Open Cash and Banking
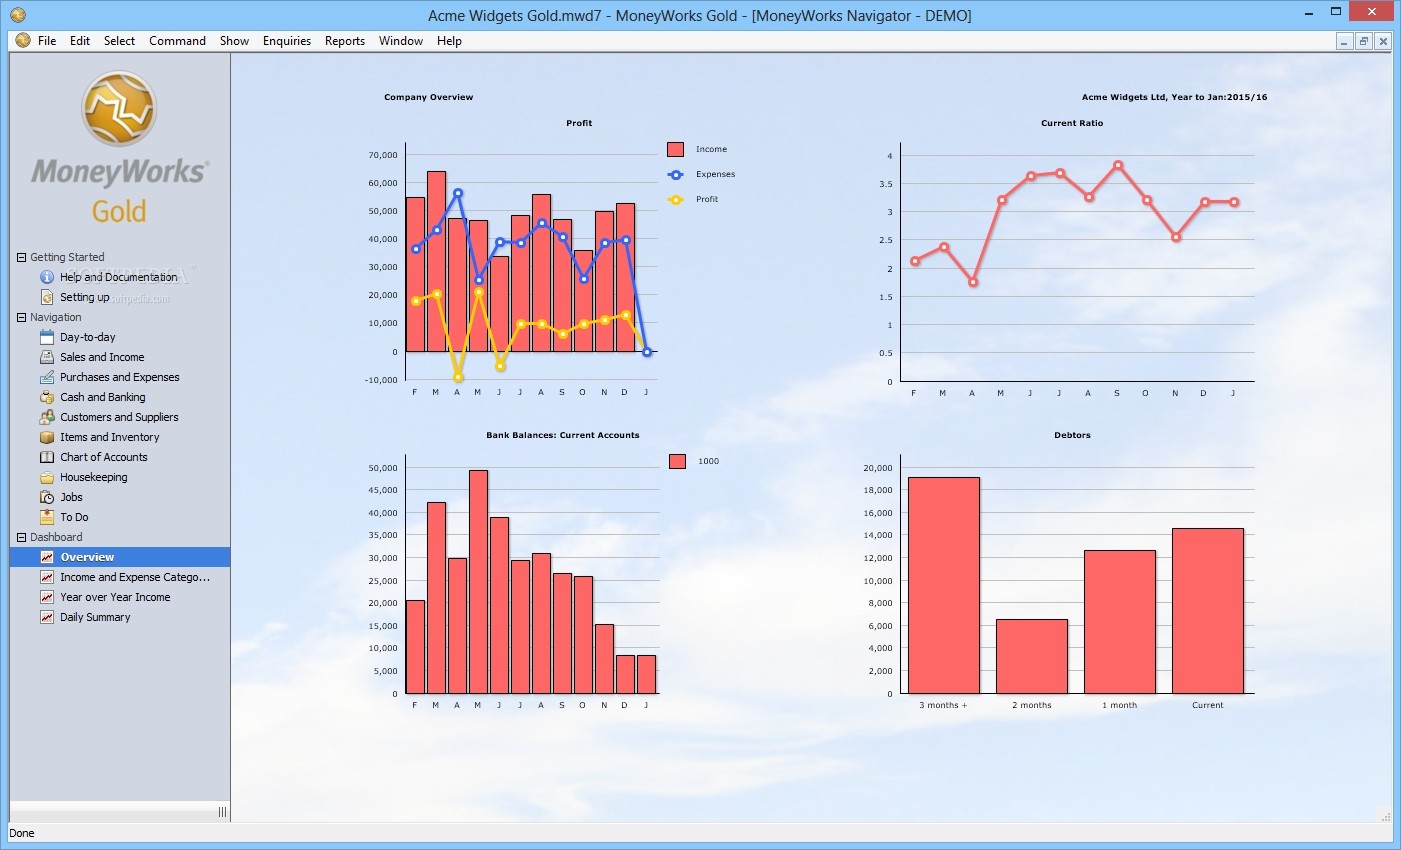Screen dimensions: 1401x850 coord(103,397)
